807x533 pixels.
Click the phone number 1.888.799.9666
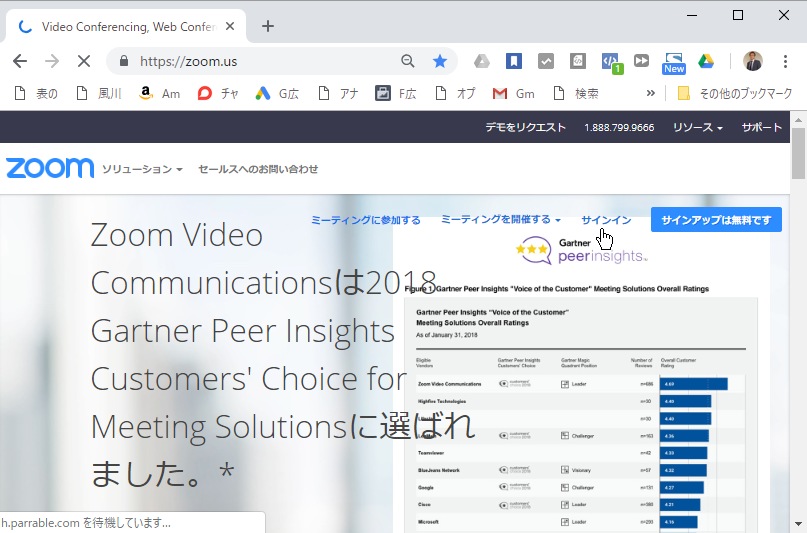point(619,128)
